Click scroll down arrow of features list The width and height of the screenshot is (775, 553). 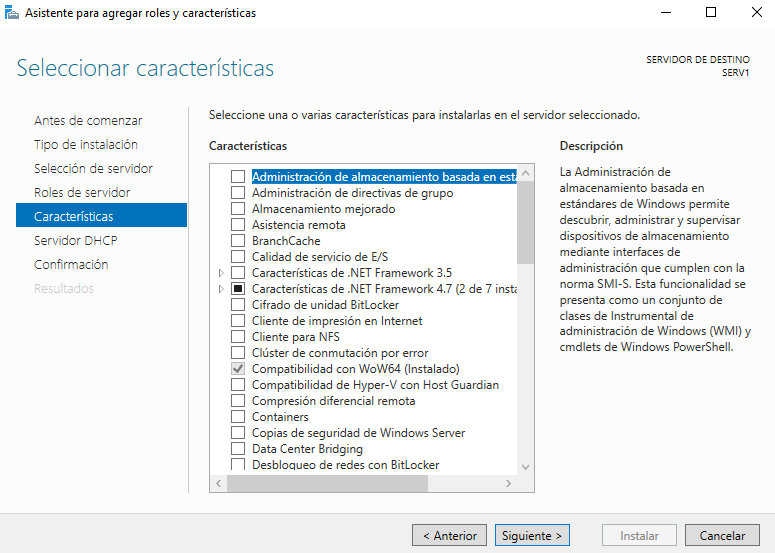pyautogui.click(x=525, y=467)
